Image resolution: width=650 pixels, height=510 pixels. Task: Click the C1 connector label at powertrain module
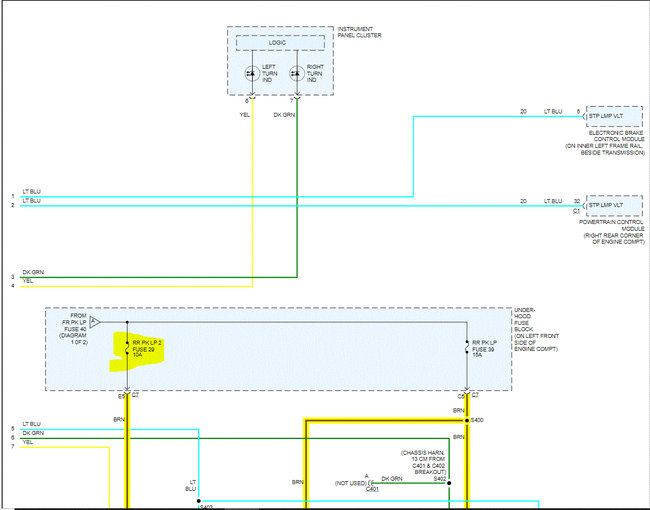click(577, 211)
